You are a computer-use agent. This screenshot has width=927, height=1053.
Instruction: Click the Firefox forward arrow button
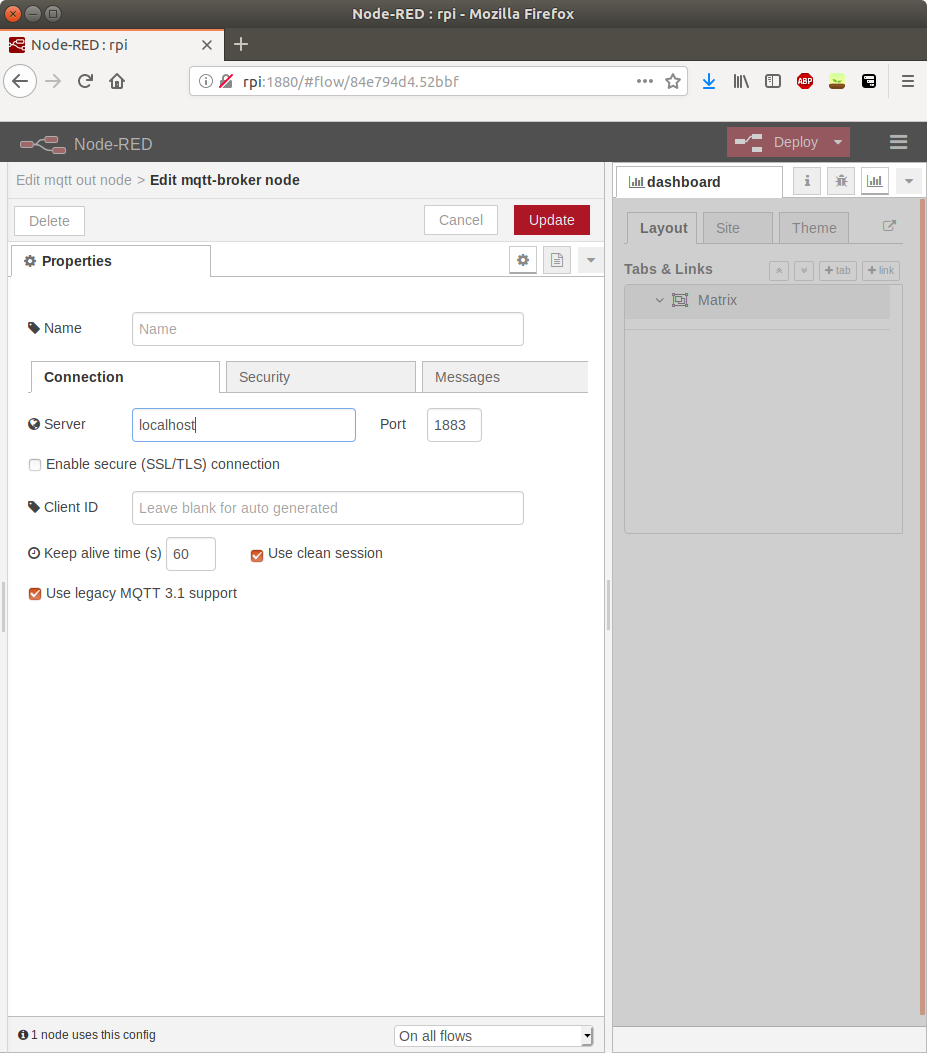click(53, 81)
